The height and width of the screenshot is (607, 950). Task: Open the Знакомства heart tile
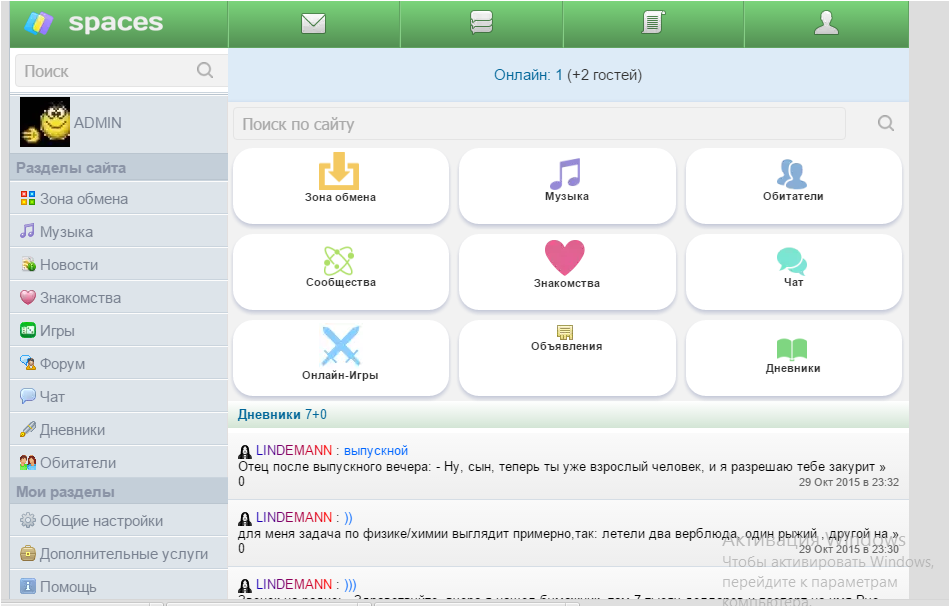[x=566, y=270]
